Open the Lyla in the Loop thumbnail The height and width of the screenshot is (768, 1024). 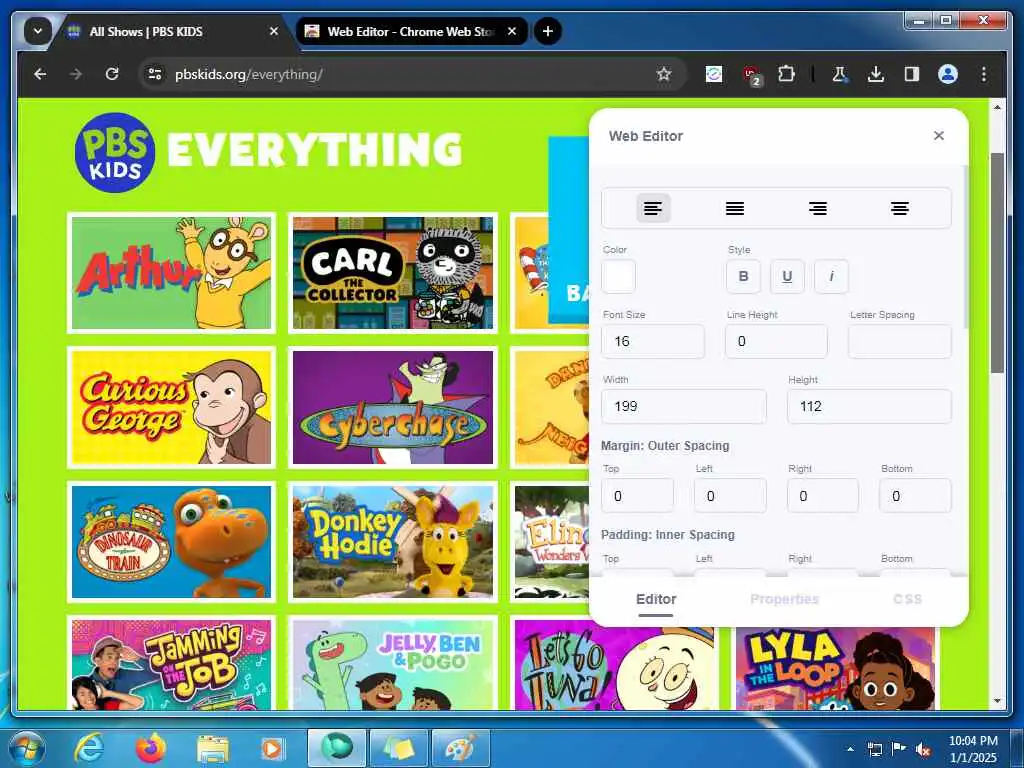[836, 669]
